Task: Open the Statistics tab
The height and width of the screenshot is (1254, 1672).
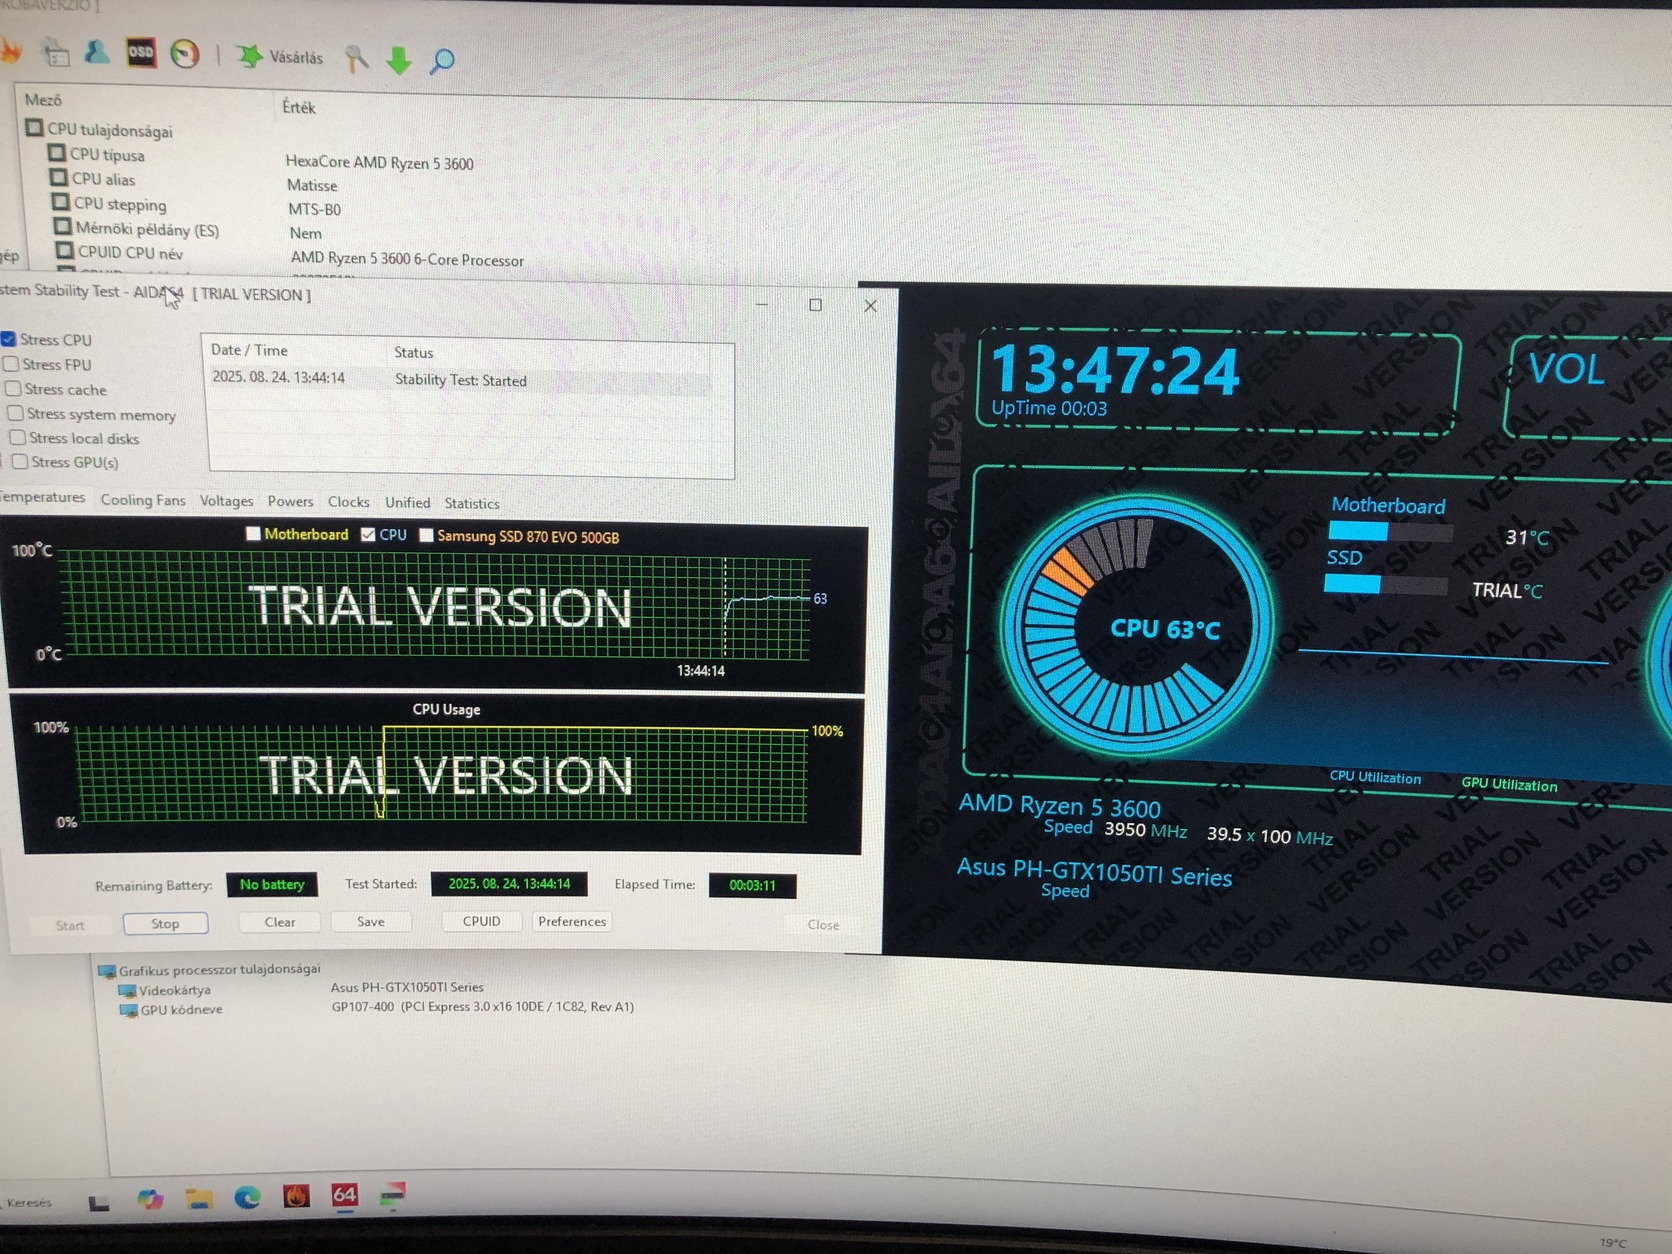Action: tap(472, 504)
